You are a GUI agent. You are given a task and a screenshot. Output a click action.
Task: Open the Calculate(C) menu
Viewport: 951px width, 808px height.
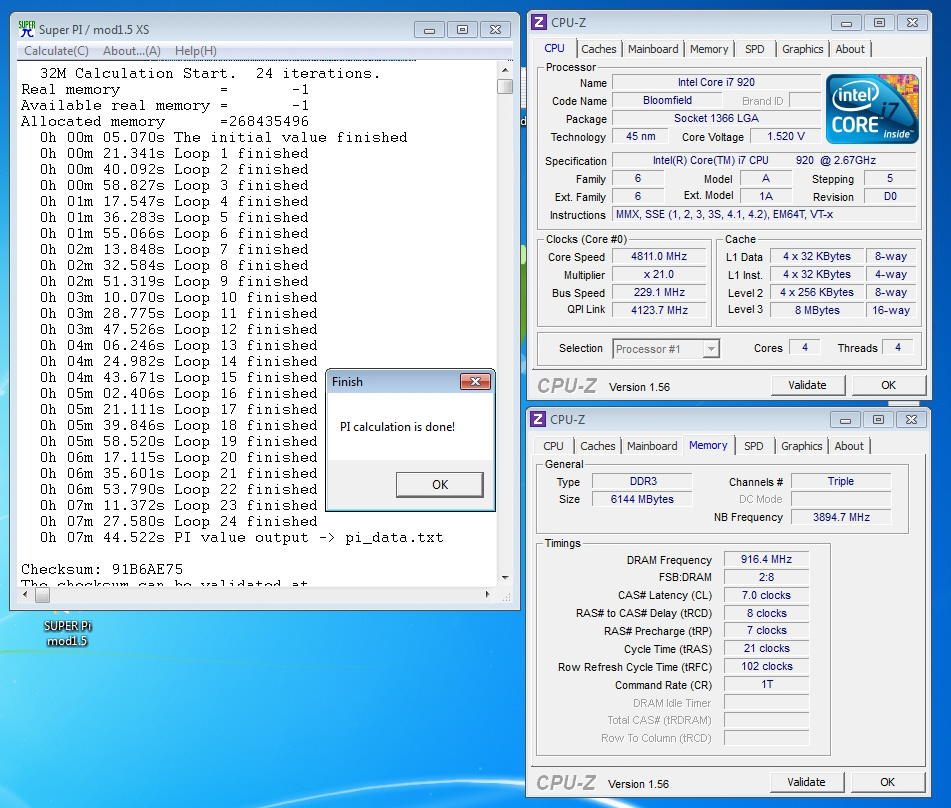click(56, 51)
